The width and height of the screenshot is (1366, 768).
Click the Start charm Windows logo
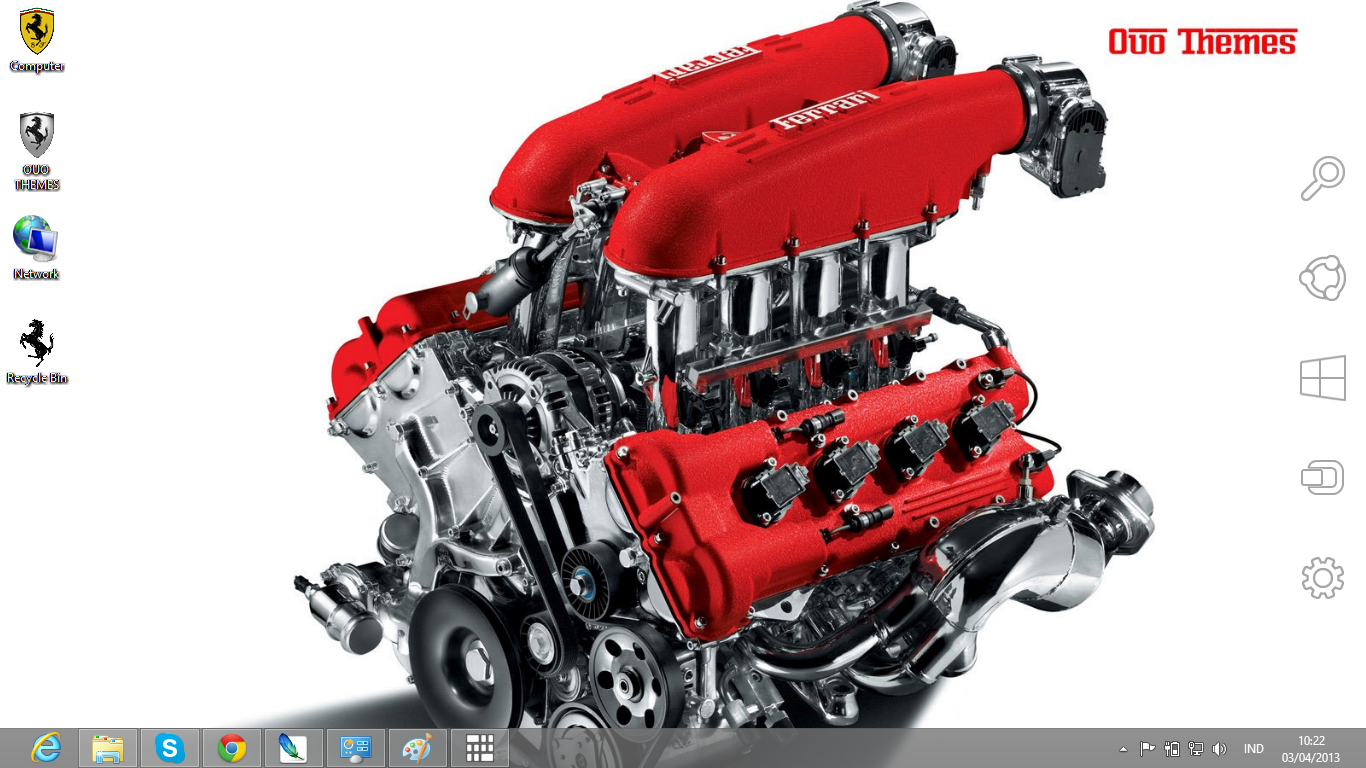point(1322,379)
